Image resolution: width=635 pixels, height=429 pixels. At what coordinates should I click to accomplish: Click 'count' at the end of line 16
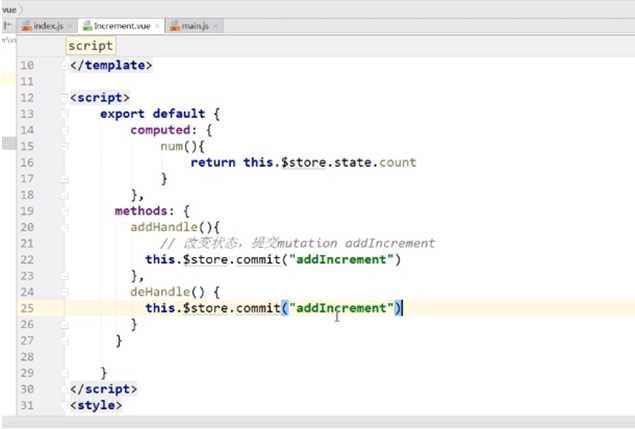click(x=397, y=162)
